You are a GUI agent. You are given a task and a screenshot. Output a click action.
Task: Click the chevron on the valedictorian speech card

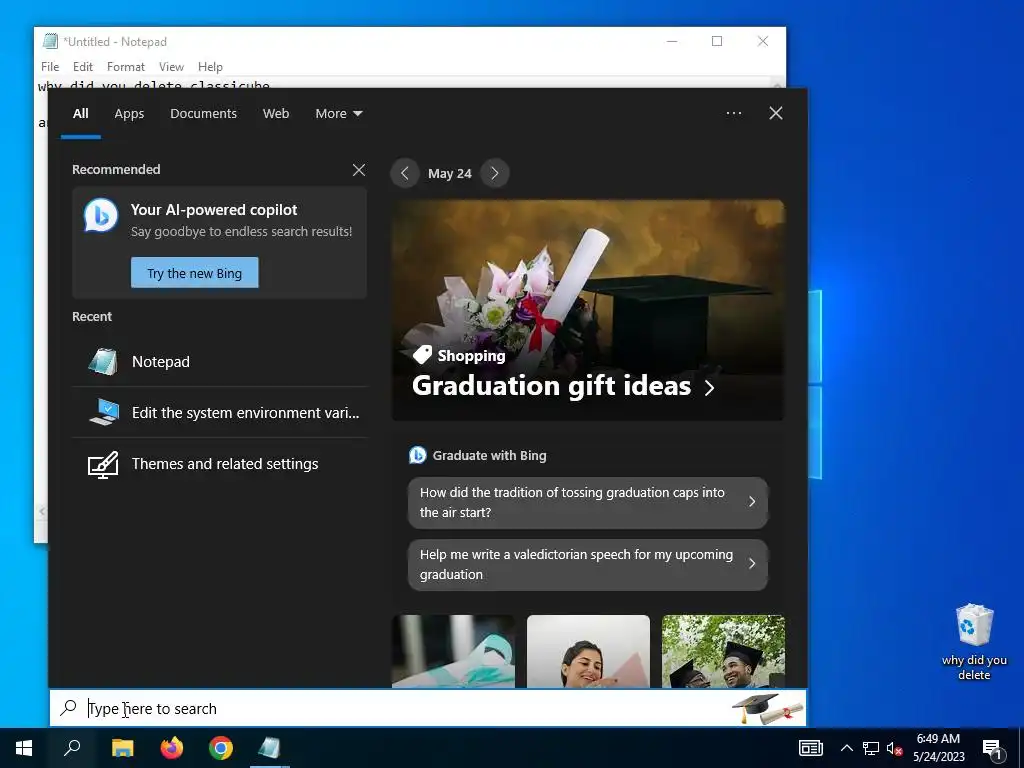click(x=752, y=563)
